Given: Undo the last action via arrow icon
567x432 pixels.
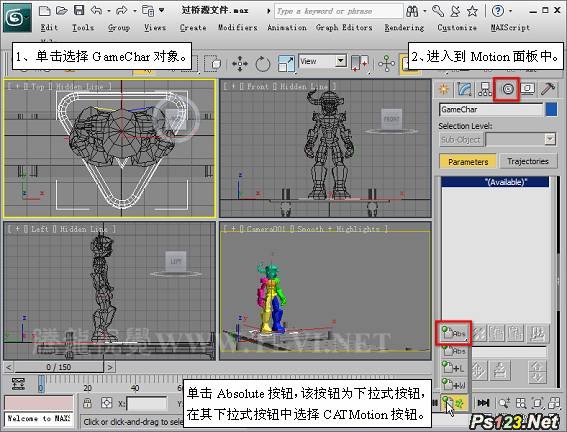Looking at the screenshot, I should [x=96, y=10].
